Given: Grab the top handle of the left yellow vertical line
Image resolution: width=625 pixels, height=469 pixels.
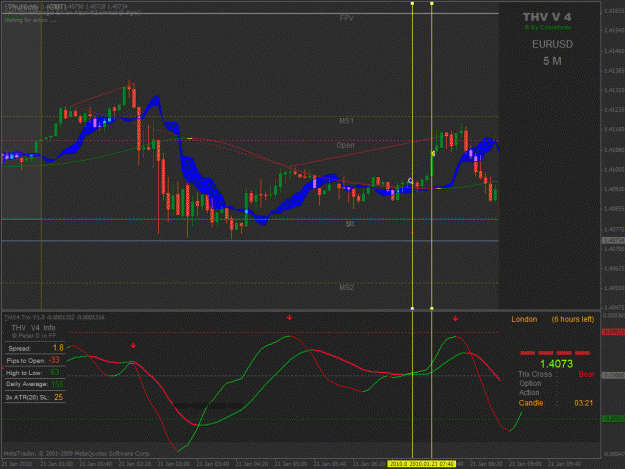Looking at the screenshot, I should (x=412, y=4).
